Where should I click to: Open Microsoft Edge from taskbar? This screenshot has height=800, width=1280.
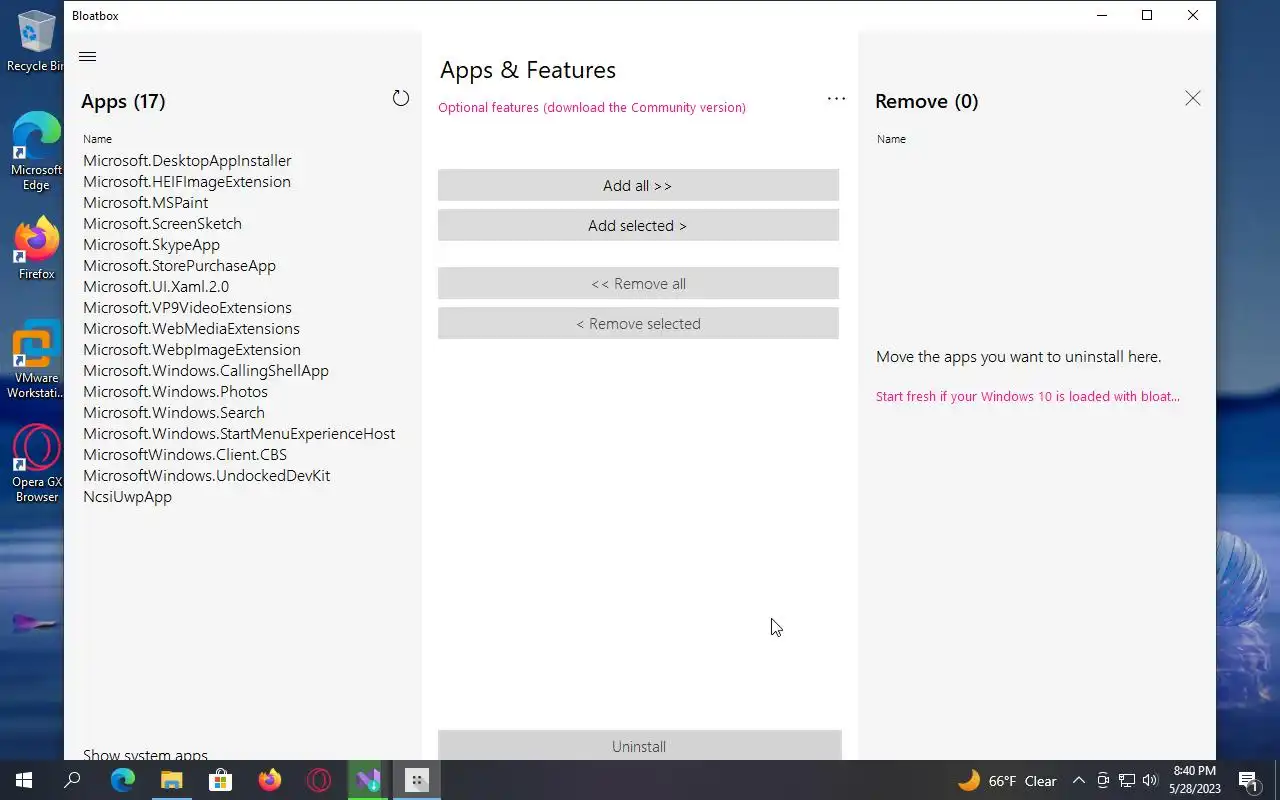pyautogui.click(x=122, y=780)
